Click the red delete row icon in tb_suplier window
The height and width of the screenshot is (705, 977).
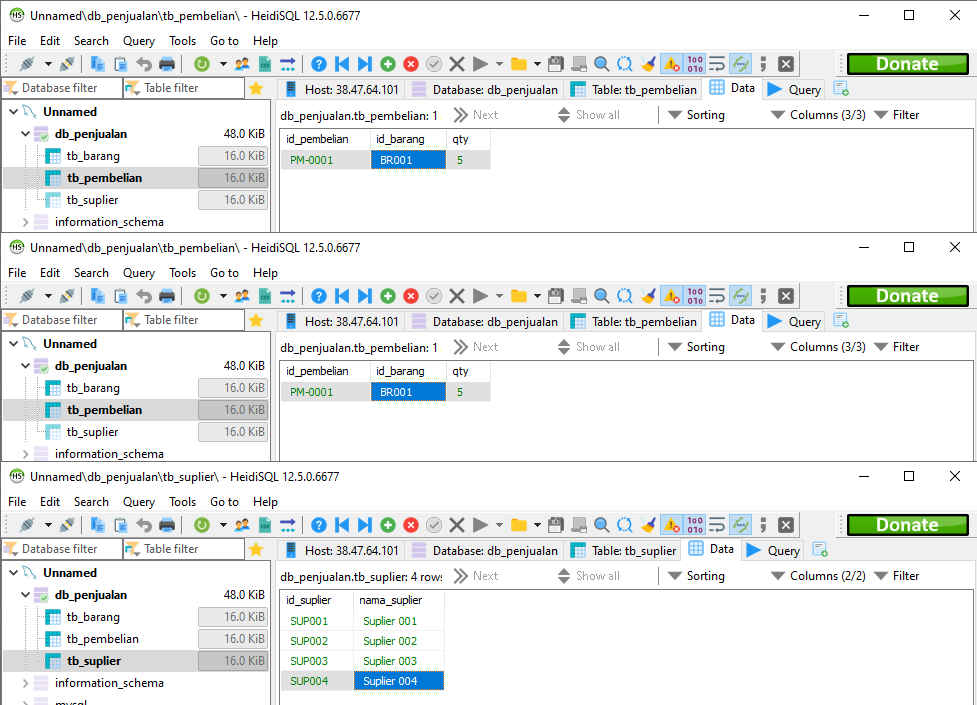click(411, 525)
